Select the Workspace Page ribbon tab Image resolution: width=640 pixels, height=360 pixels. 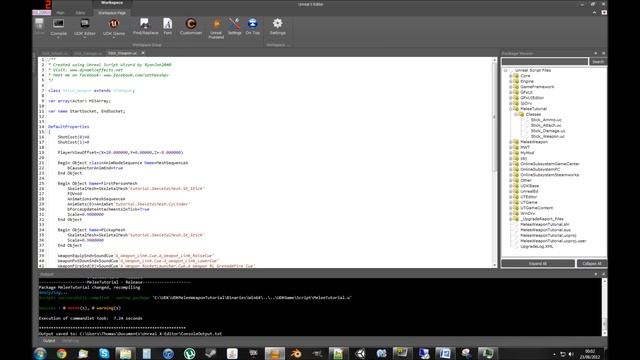click(112, 13)
